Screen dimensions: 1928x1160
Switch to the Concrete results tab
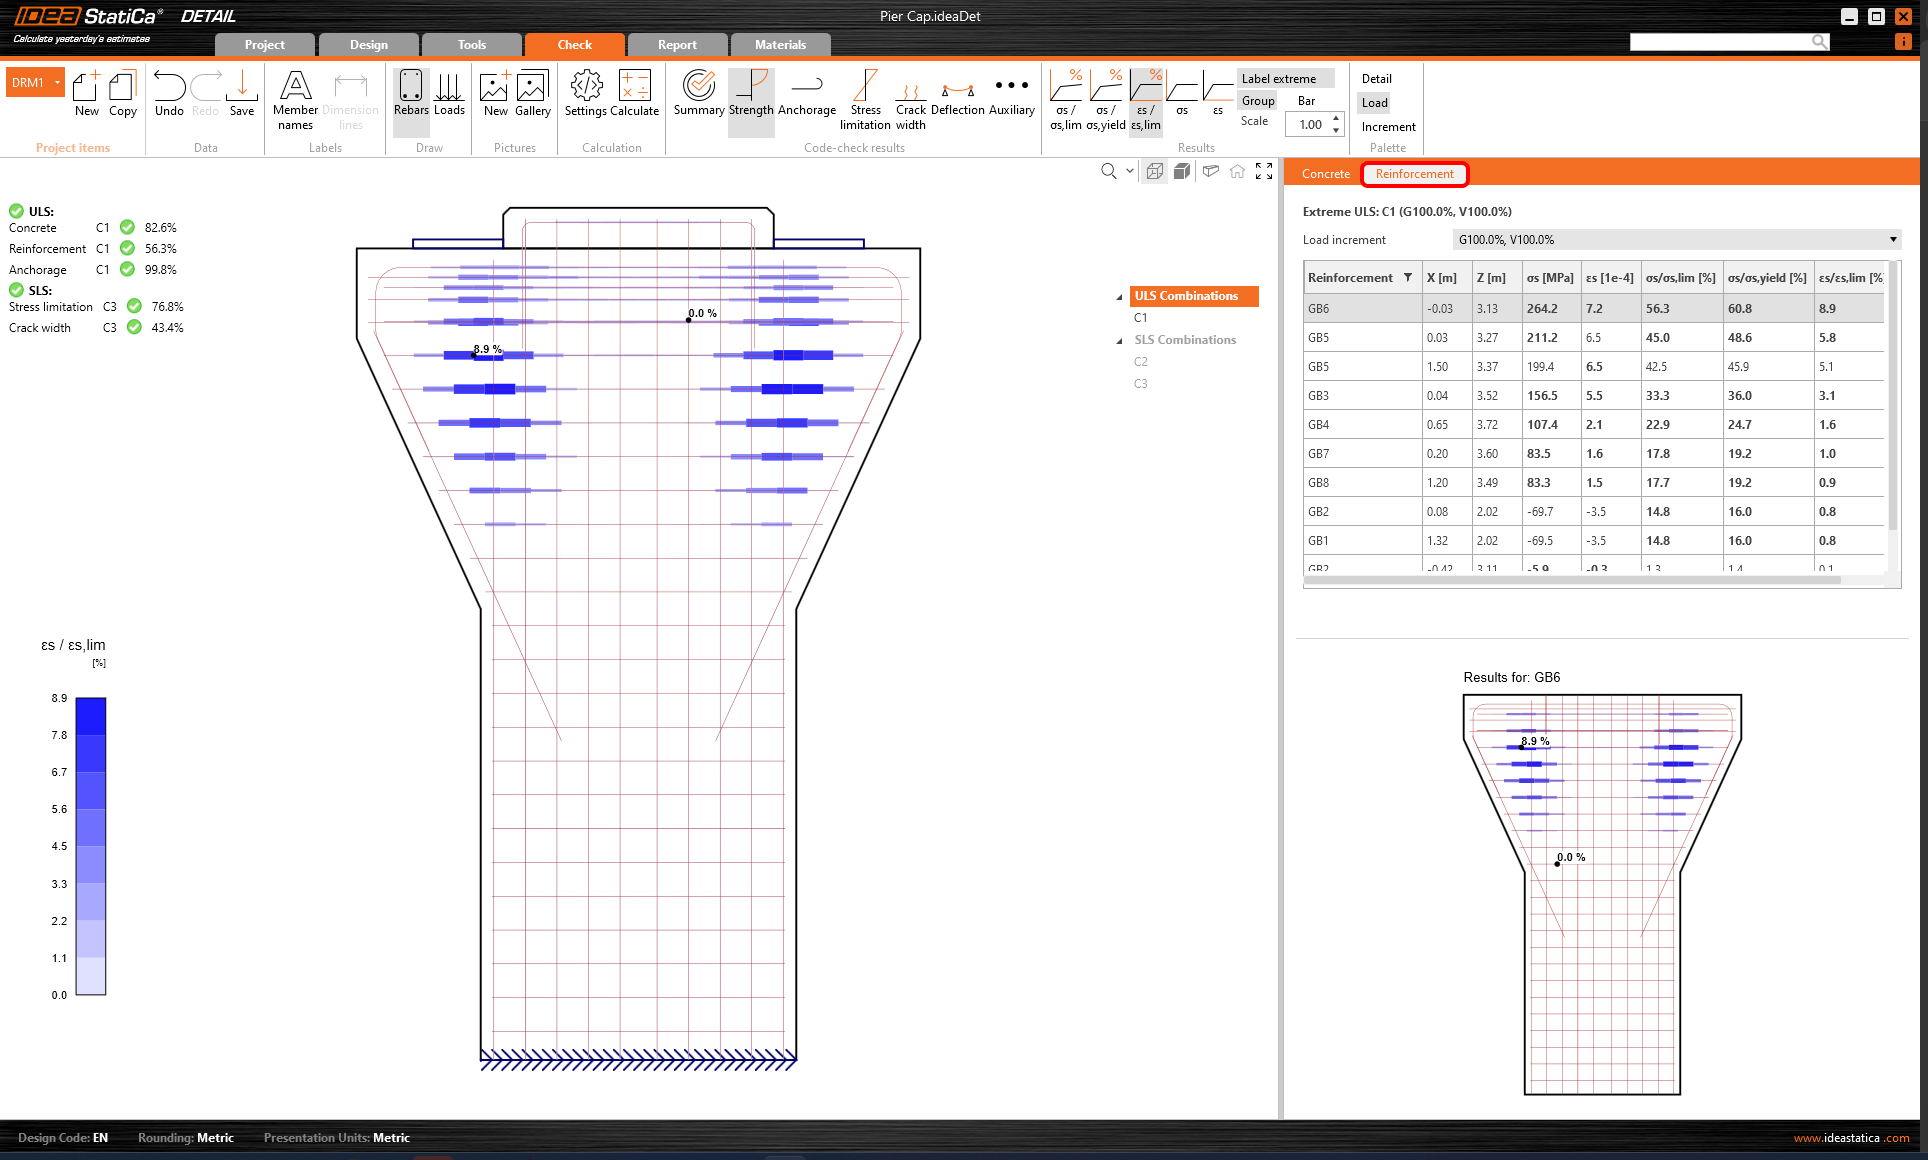[1325, 174]
